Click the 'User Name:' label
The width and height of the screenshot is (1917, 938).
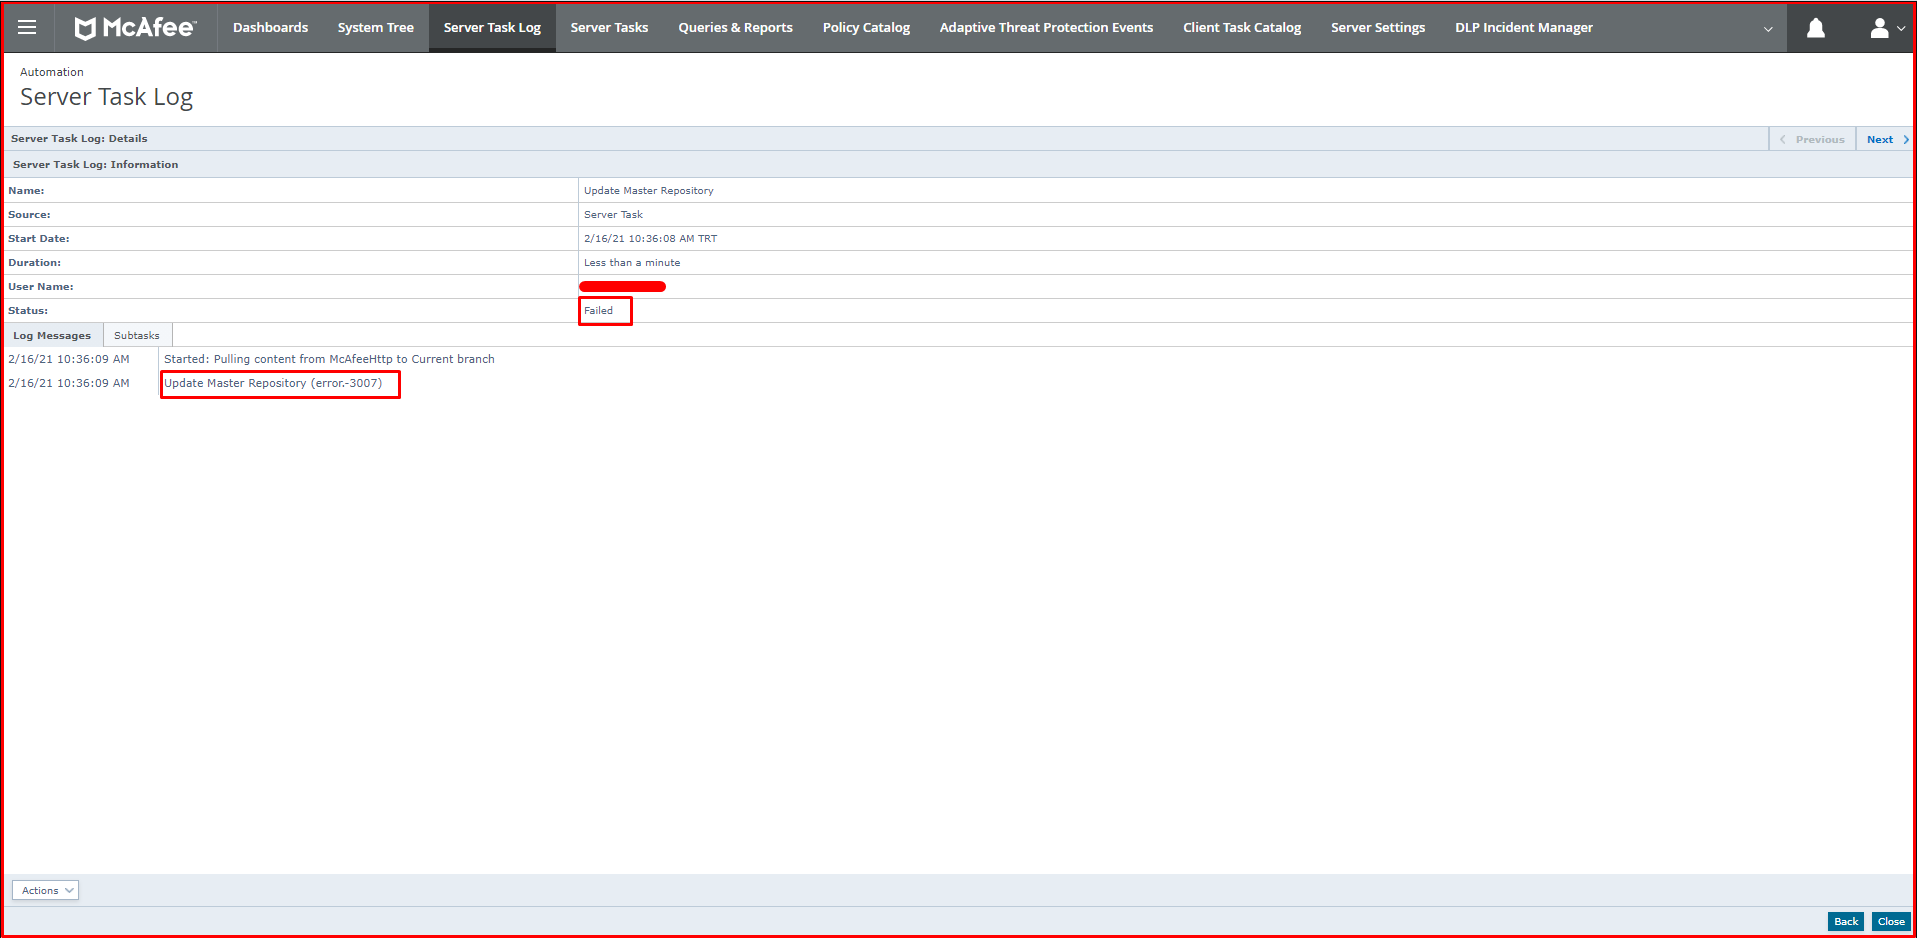tap(40, 286)
